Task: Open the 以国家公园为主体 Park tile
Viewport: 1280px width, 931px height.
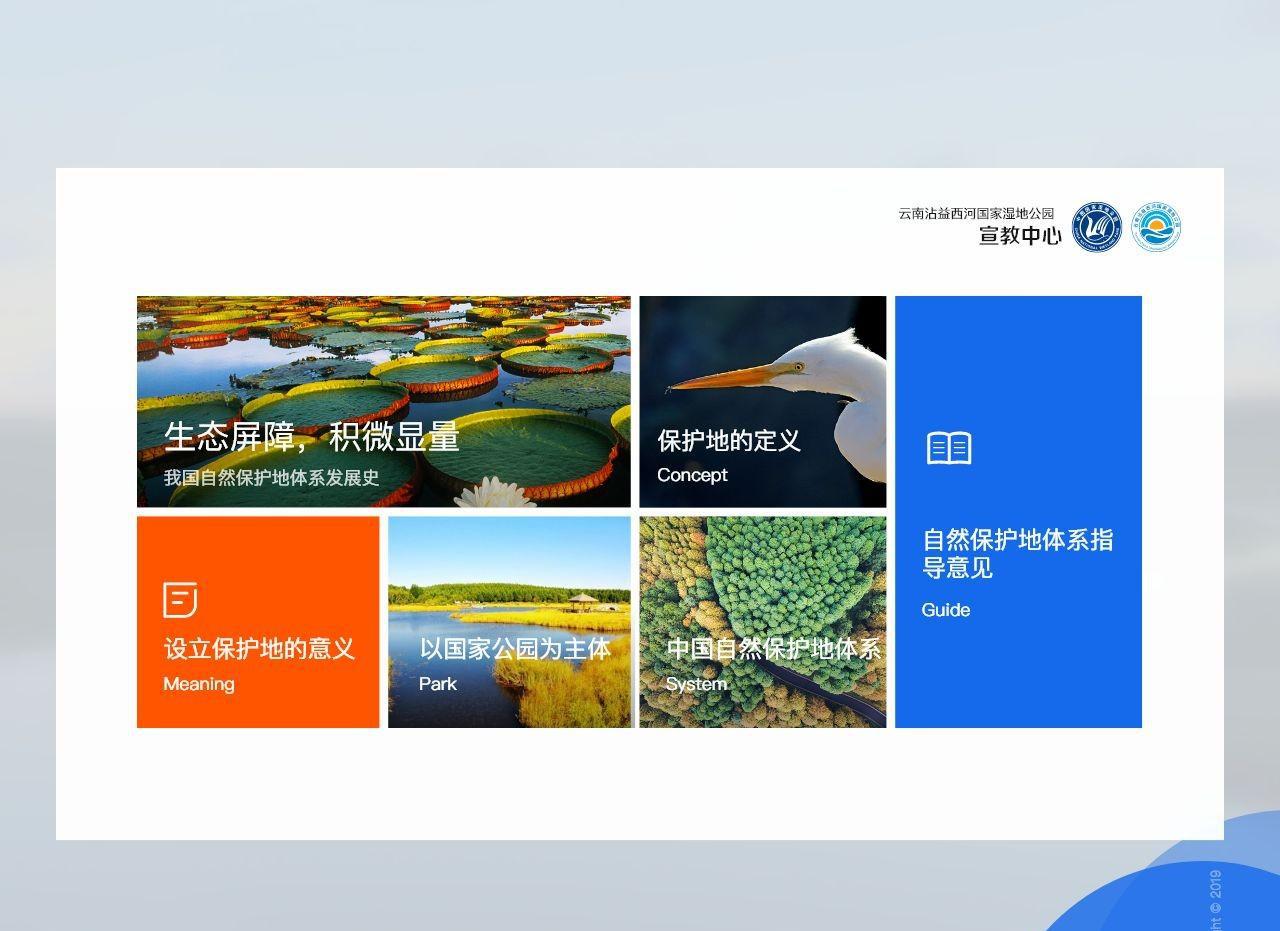Action: pos(510,622)
